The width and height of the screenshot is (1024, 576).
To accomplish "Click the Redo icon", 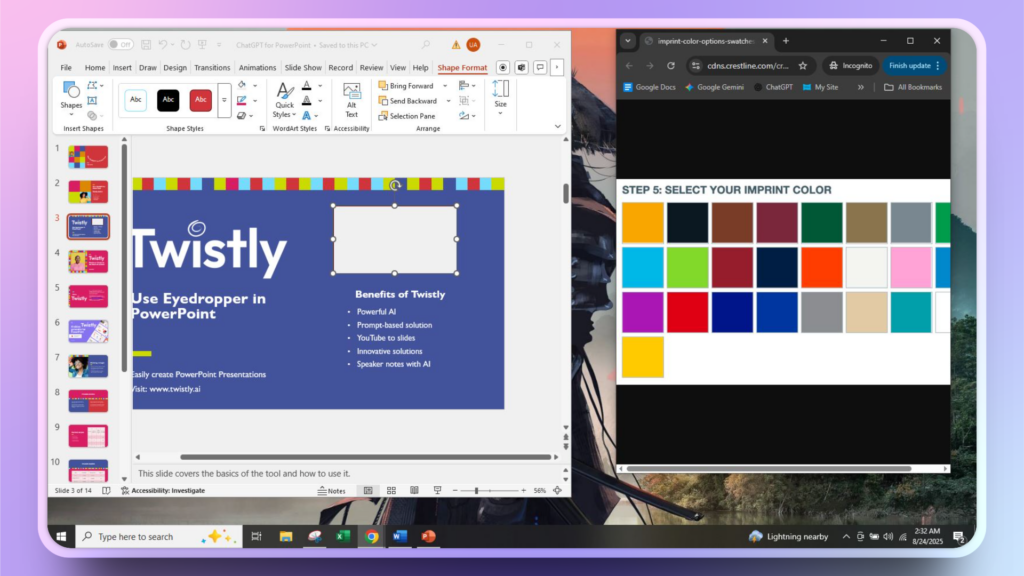I will (x=185, y=45).
